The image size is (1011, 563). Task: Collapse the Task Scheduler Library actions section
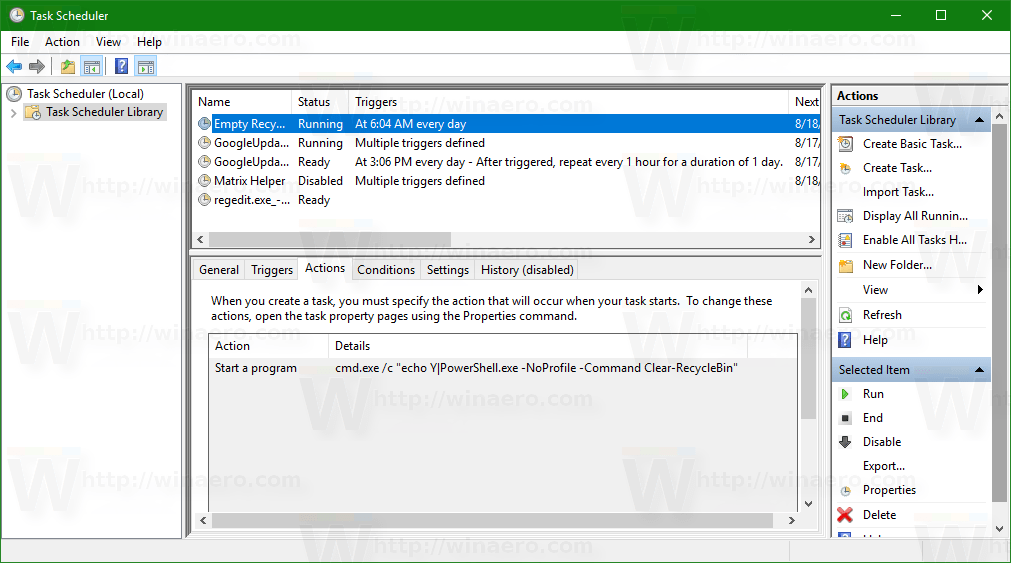[x=979, y=120]
